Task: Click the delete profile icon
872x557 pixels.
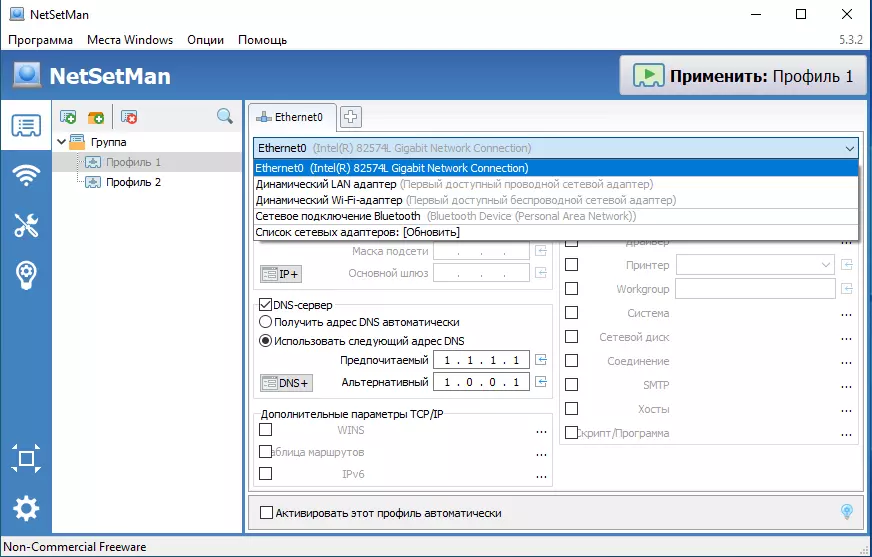Action: [x=128, y=118]
